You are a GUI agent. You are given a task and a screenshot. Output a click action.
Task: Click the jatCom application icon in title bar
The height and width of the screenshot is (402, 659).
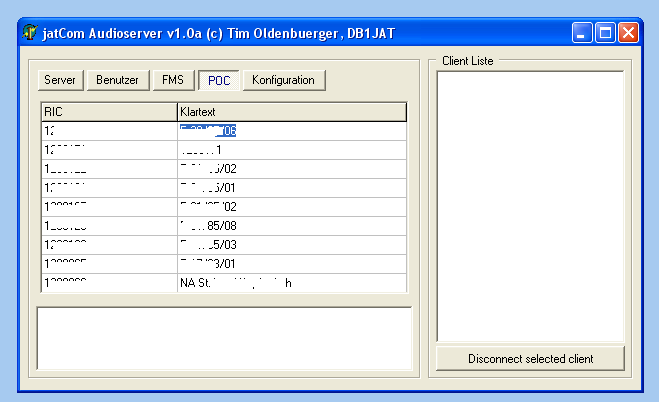(x=30, y=33)
